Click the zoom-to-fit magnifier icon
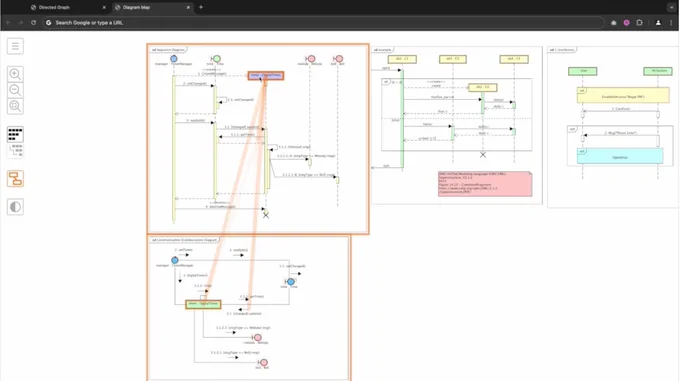This screenshot has height=381, width=680. pyautogui.click(x=15, y=106)
